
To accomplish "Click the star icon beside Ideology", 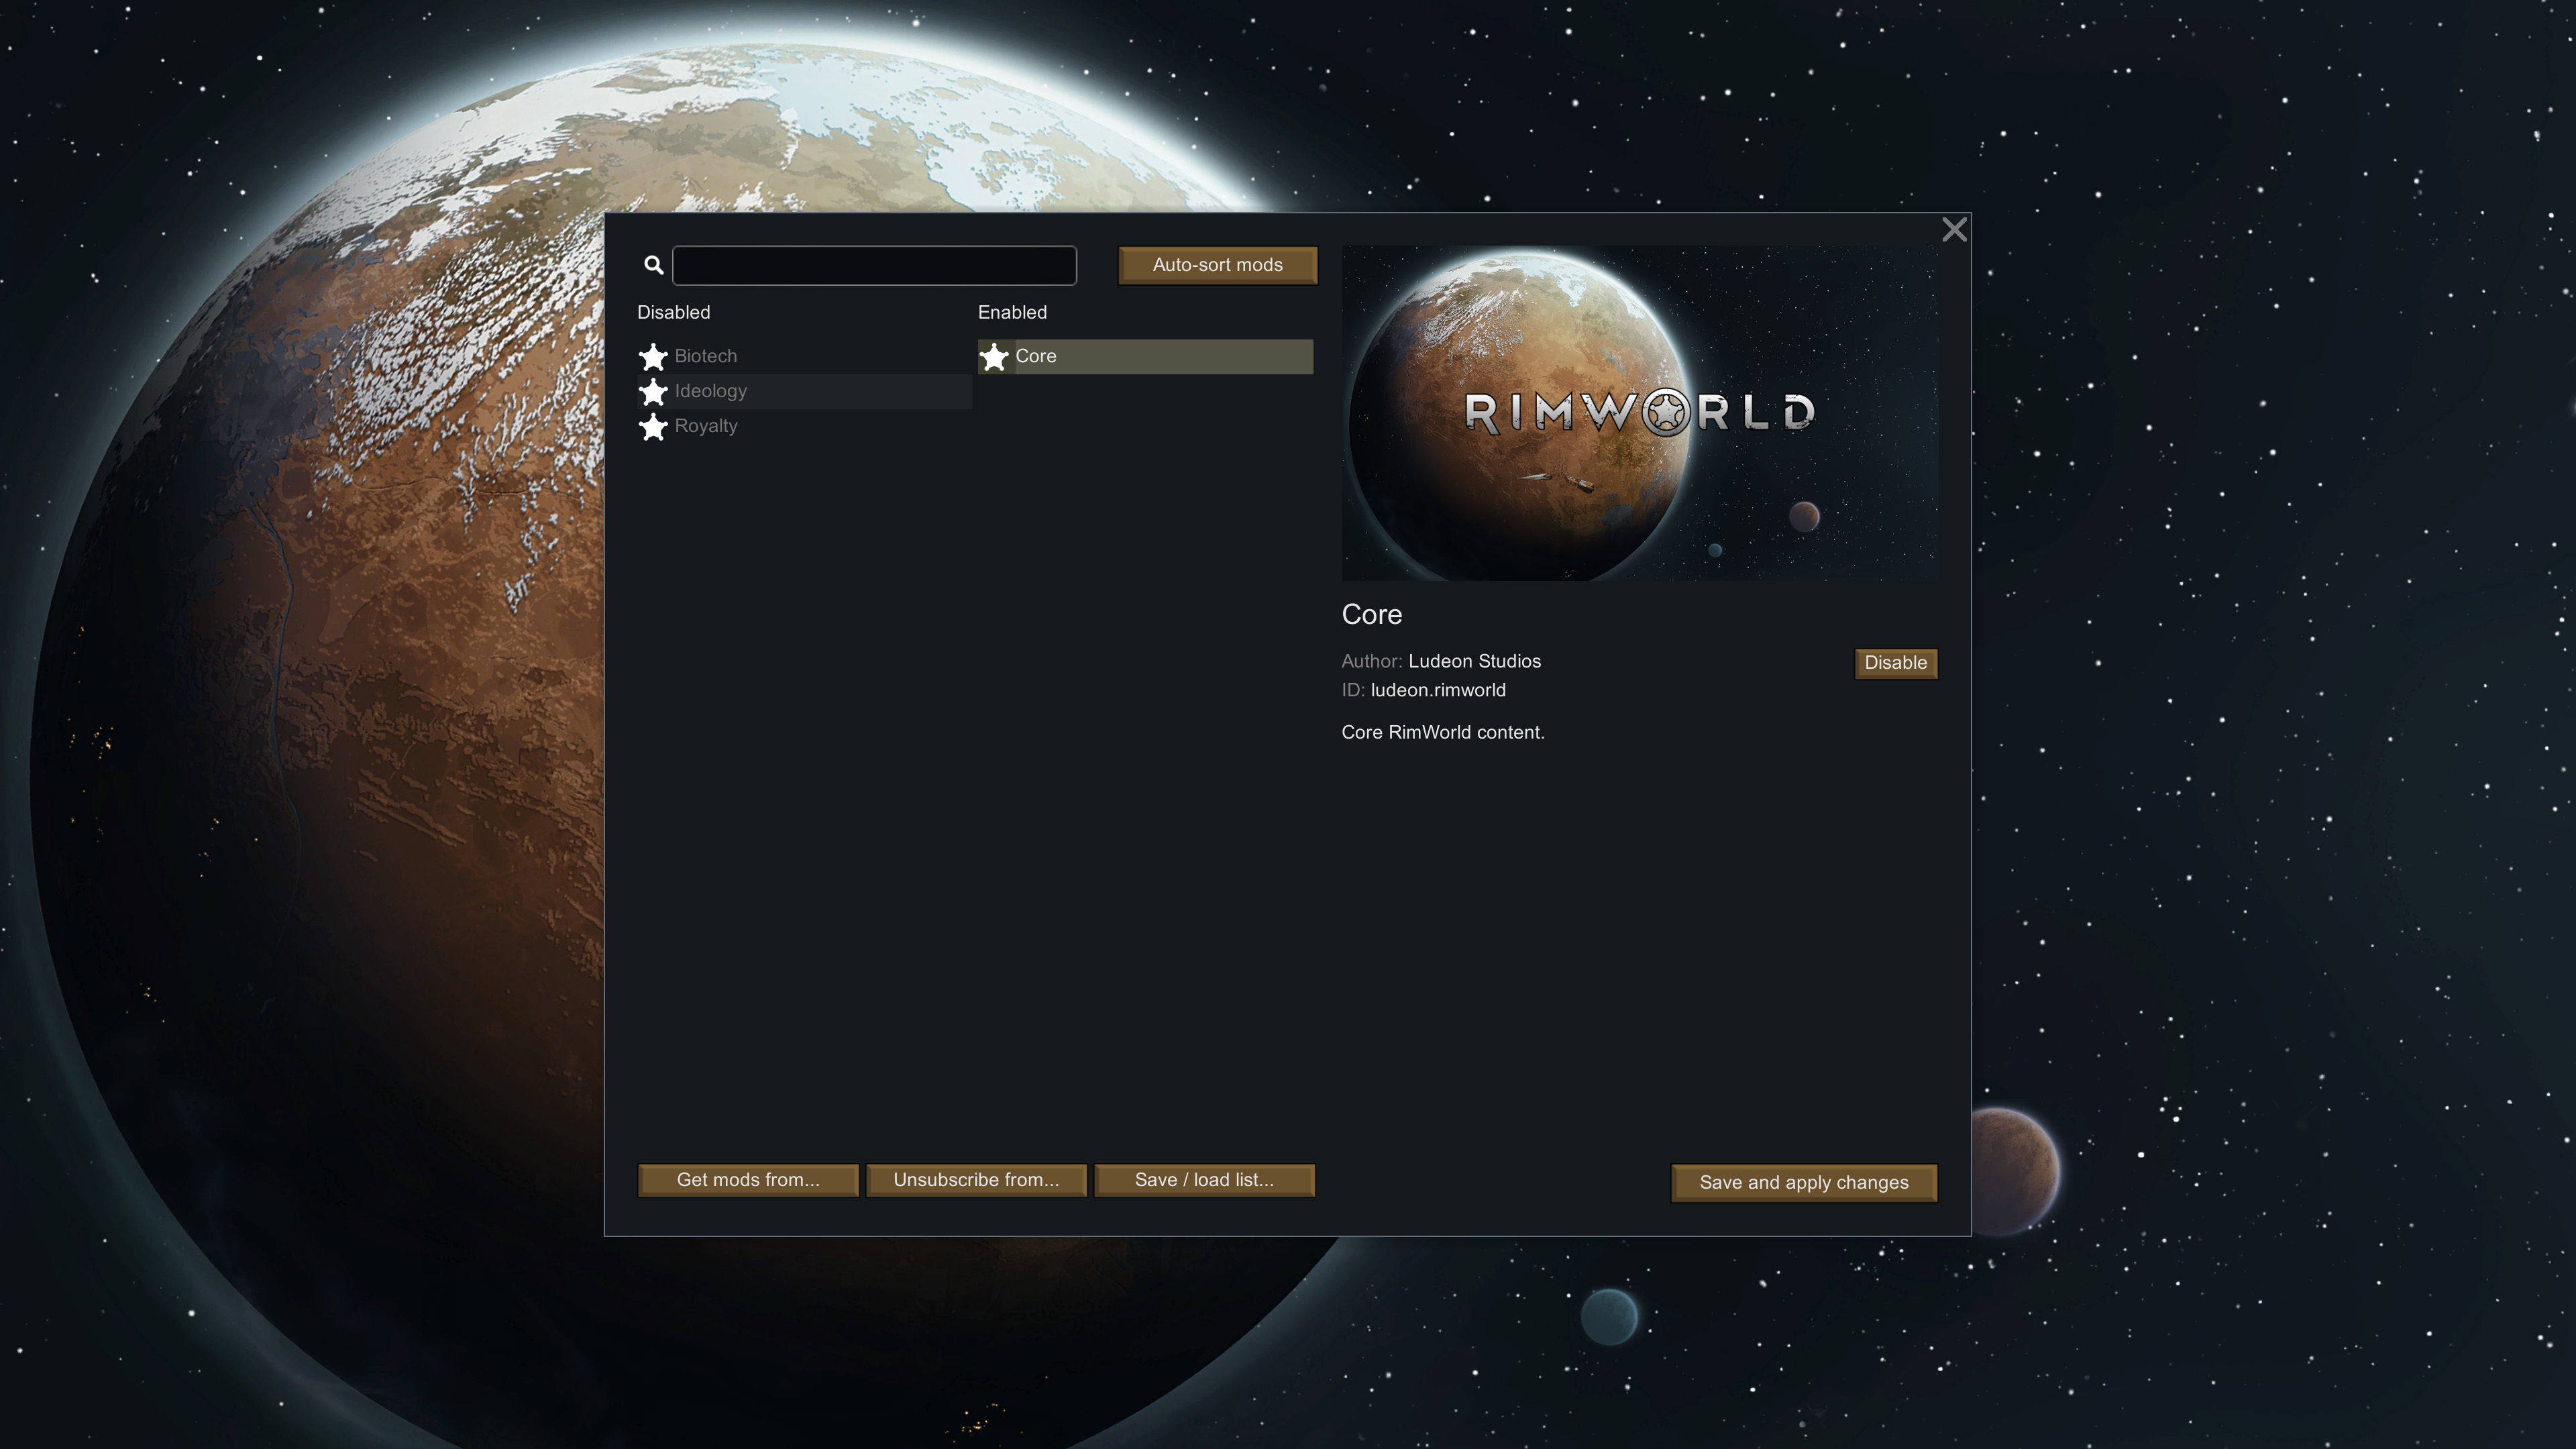I will click(653, 392).
